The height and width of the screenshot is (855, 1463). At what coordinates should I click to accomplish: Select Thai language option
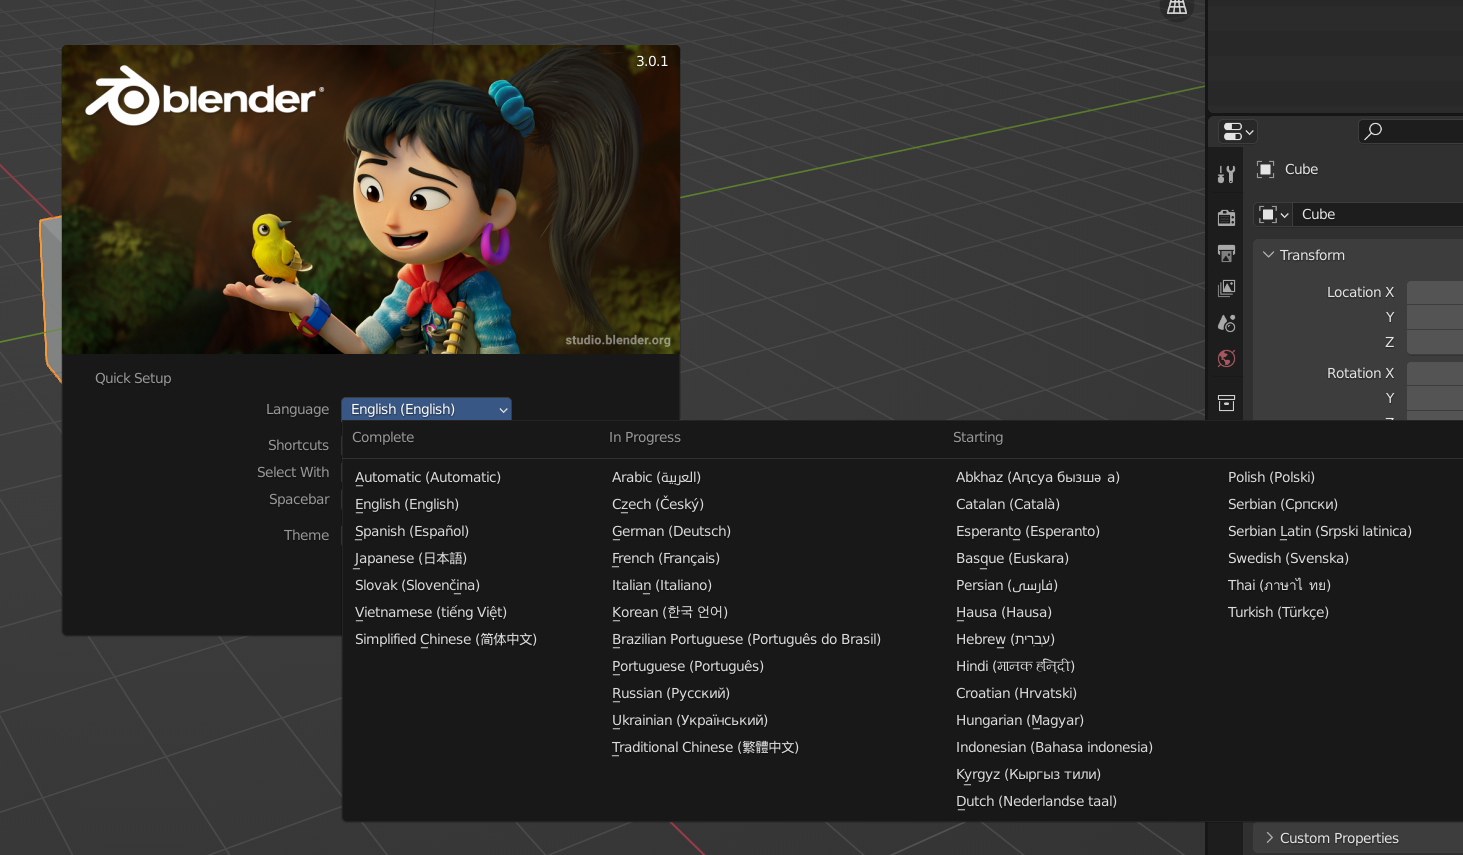point(1279,585)
